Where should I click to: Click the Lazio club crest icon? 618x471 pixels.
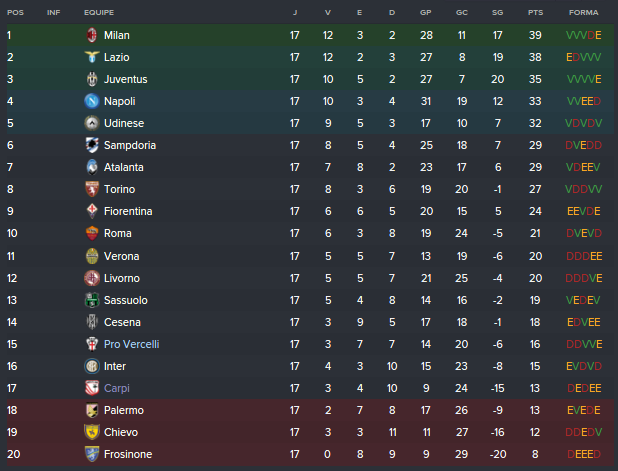(92, 57)
